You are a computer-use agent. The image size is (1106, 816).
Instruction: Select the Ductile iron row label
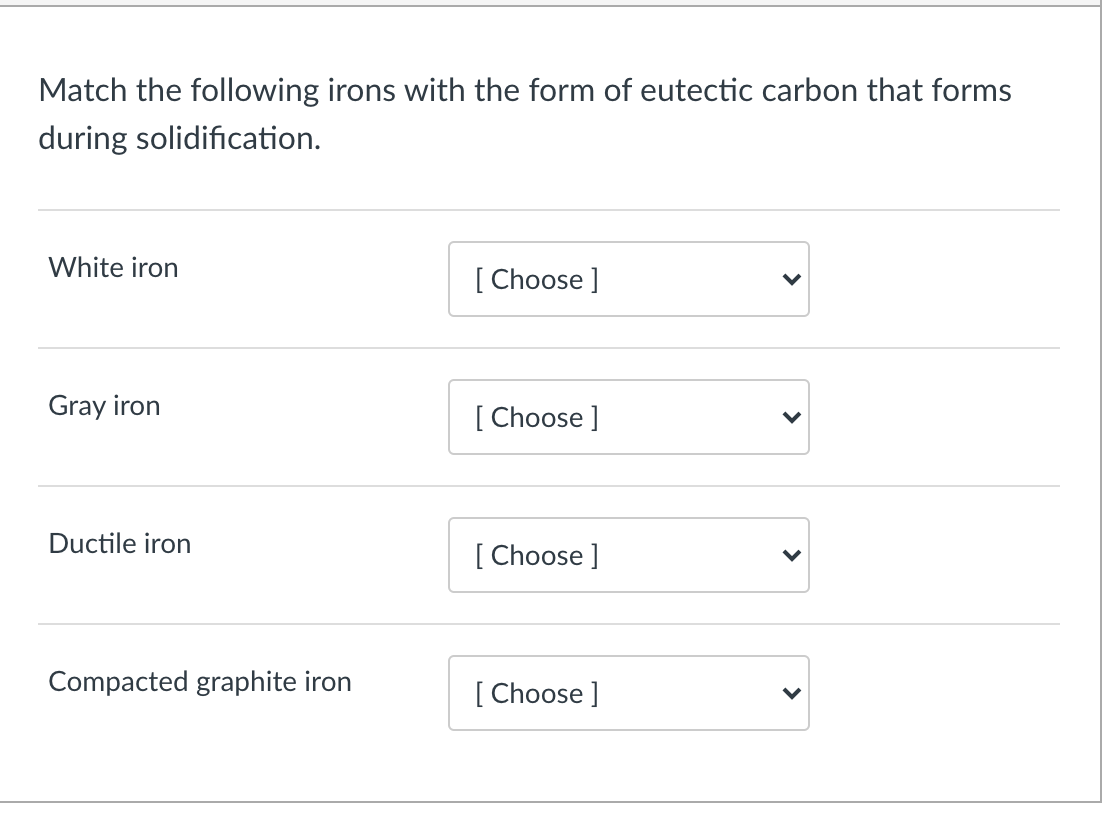click(x=119, y=543)
